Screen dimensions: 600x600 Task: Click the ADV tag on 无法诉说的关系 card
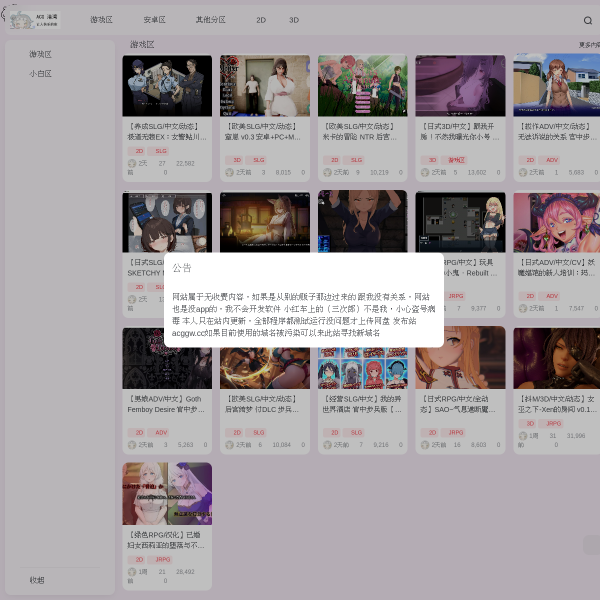point(551,160)
